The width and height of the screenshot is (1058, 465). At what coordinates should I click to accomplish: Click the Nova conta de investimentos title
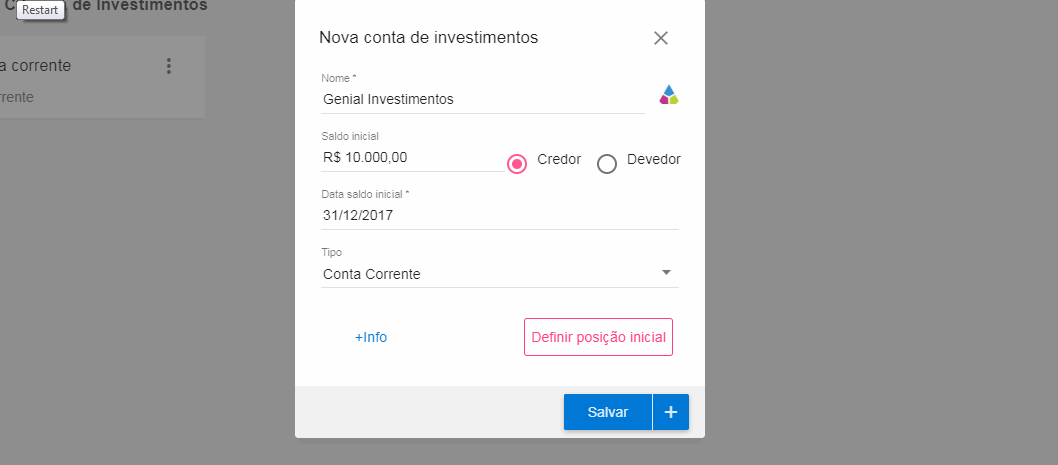[x=429, y=38]
